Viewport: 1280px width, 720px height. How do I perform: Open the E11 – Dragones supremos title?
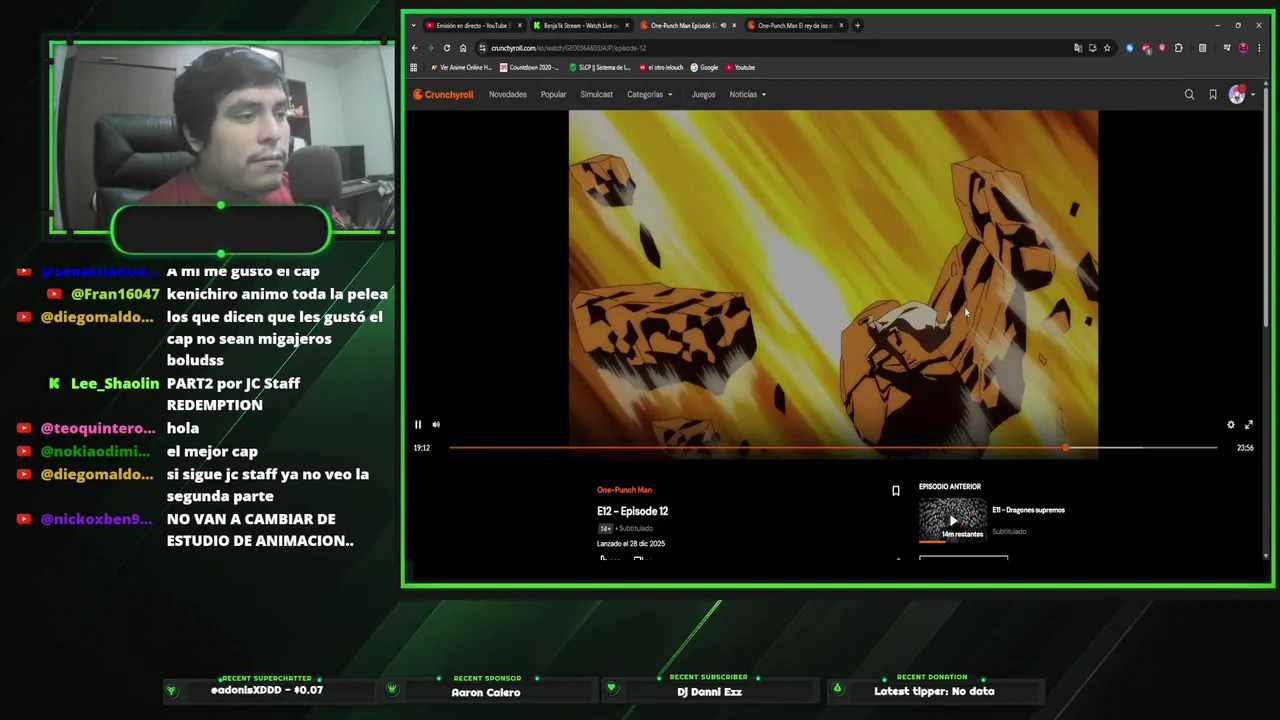(1028, 510)
